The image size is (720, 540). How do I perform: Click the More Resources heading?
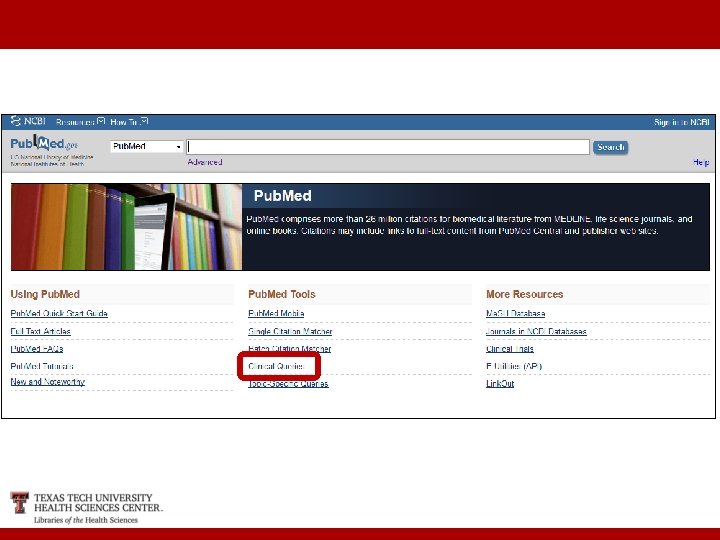pos(524,294)
